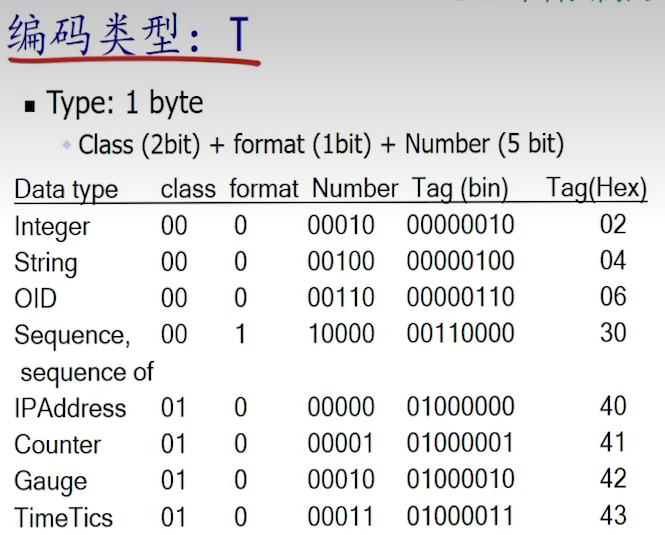Viewport: 665px width, 535px height.
Task: Click Number value "00011" in TimeTics row
Action: 341,517
